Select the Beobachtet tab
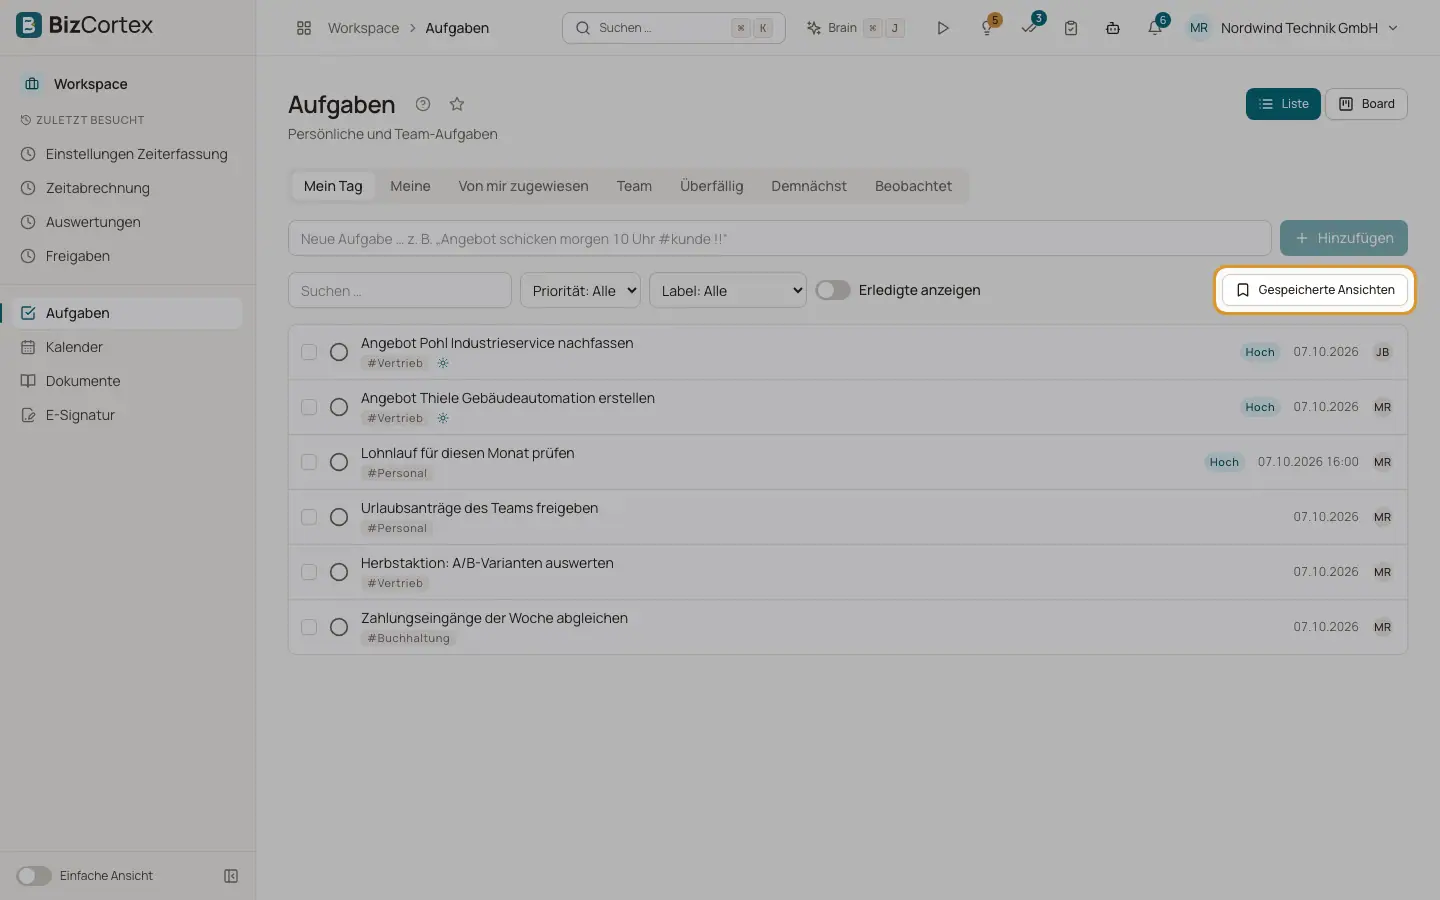Screen dimensions: 1440x900 coord(913,186)
